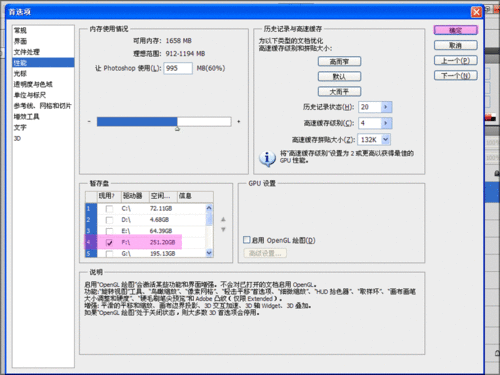The height and width of the screenshot is (375, 500).
Task: Open 常规 preferences category
Action: pos(20,30)
